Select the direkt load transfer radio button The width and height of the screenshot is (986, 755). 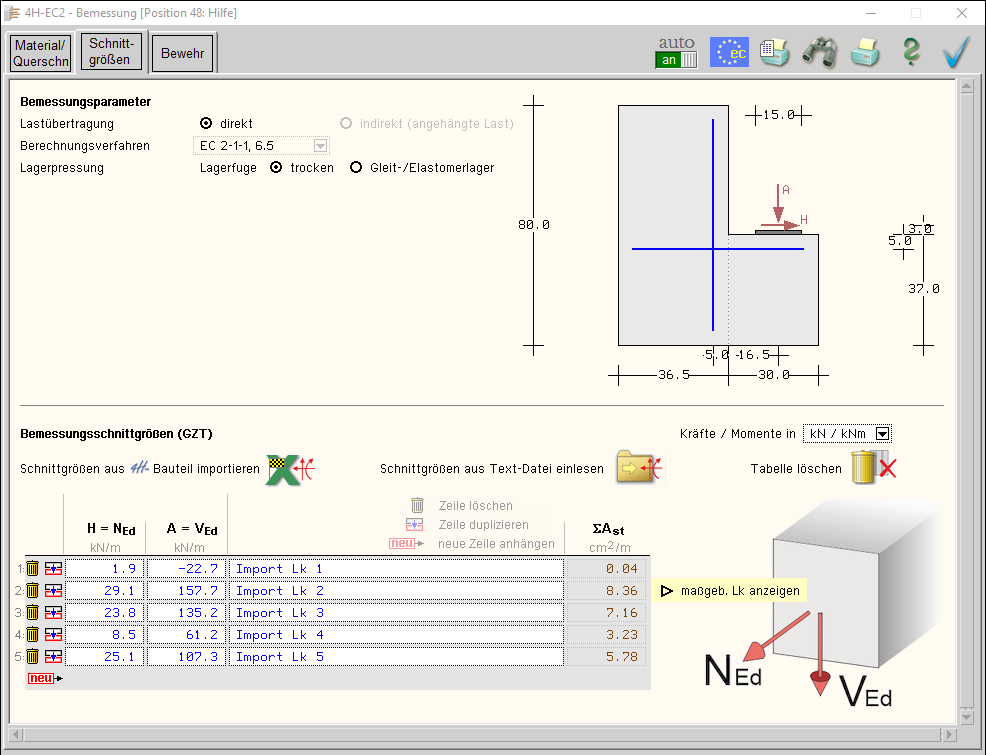pyautogui.click(x=206, y=124)
